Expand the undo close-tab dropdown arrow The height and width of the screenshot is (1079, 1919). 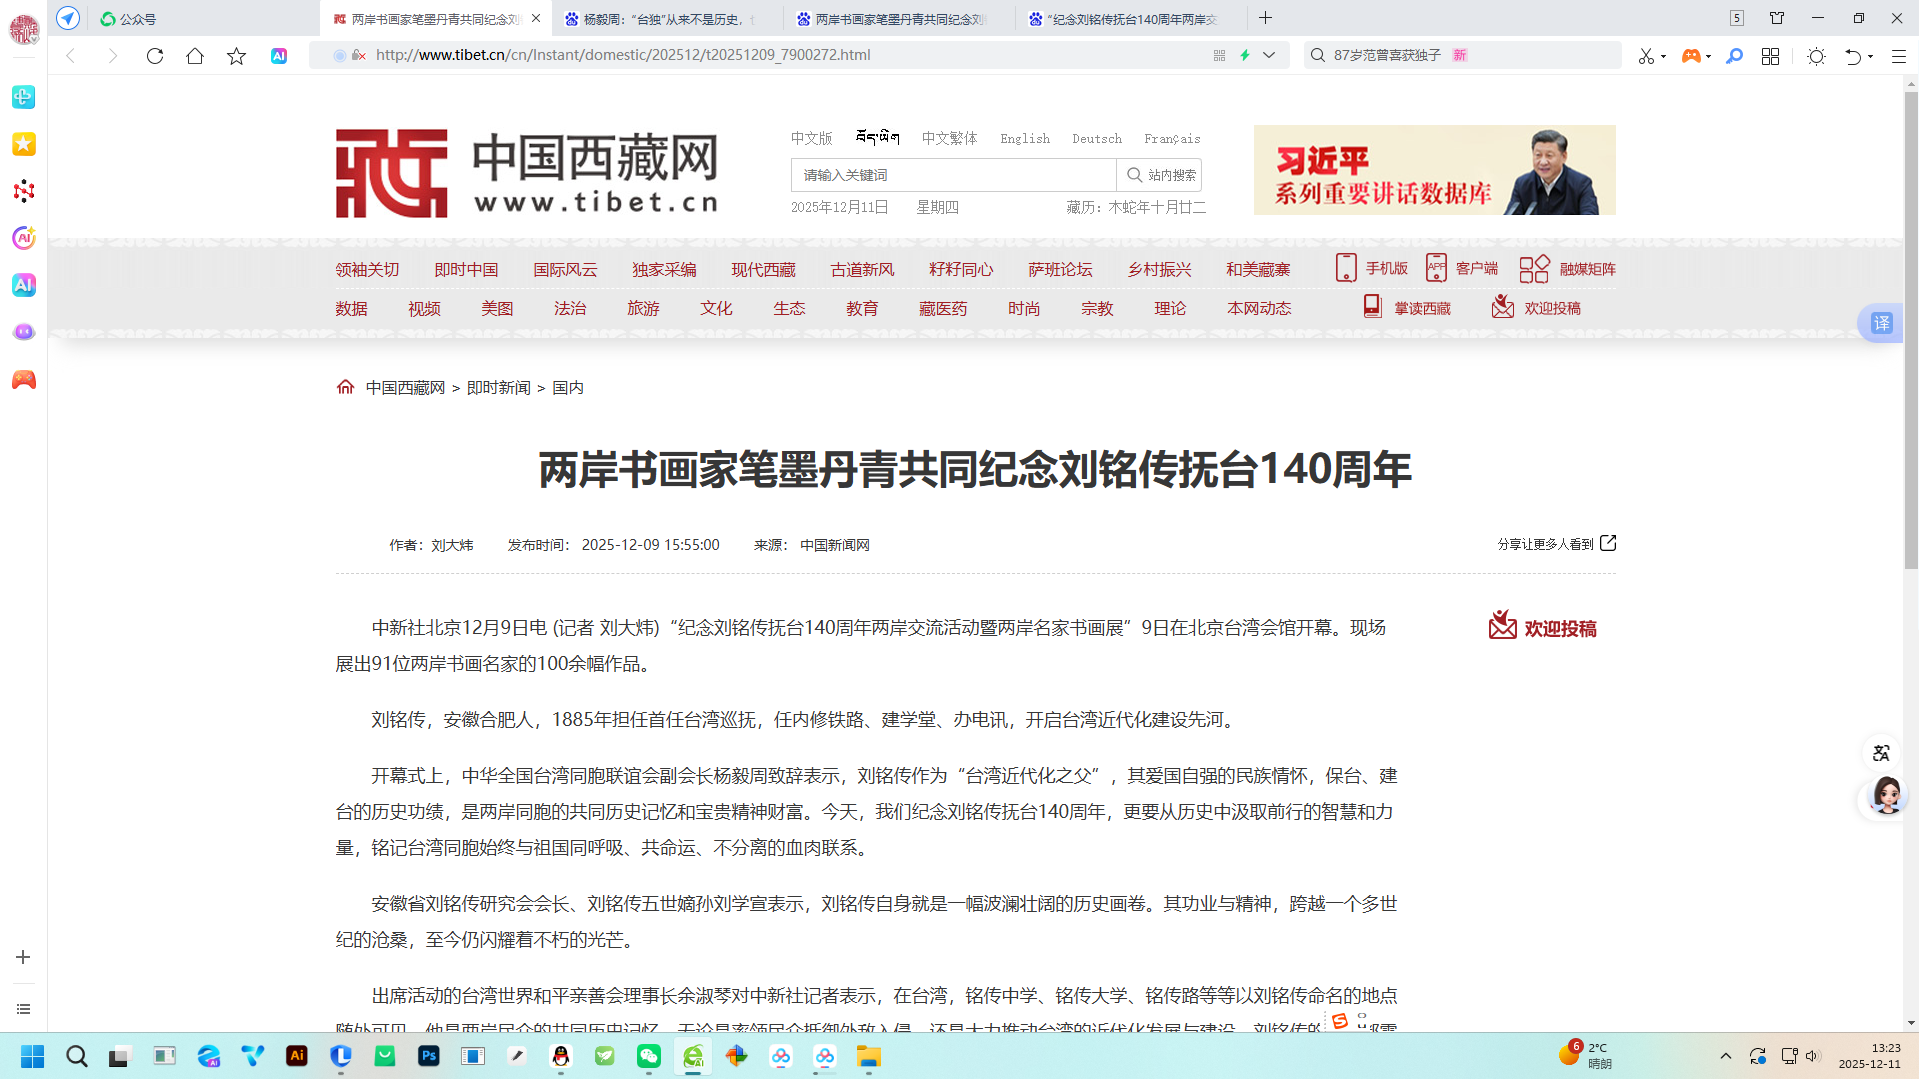click(1870, 56)
